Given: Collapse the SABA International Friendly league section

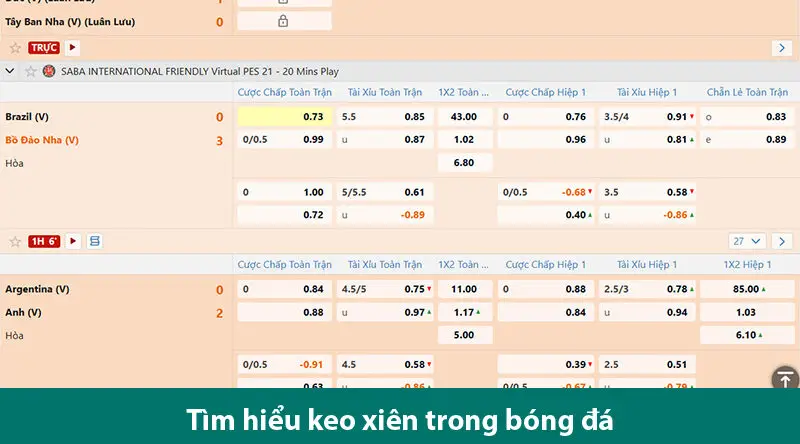Looking at the screenshot, I should [10, 71].
